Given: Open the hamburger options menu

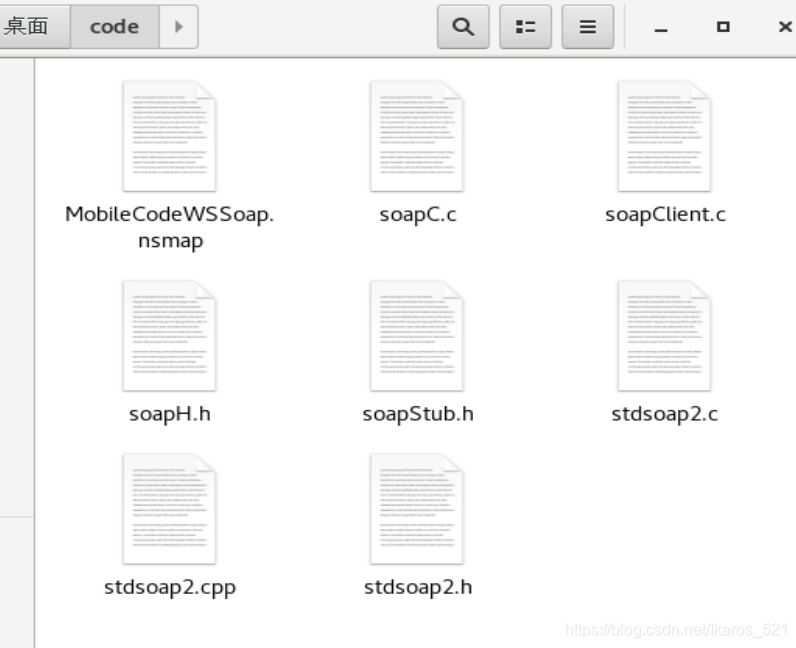Looking at the screenshot, I should (x=587, y=27).
